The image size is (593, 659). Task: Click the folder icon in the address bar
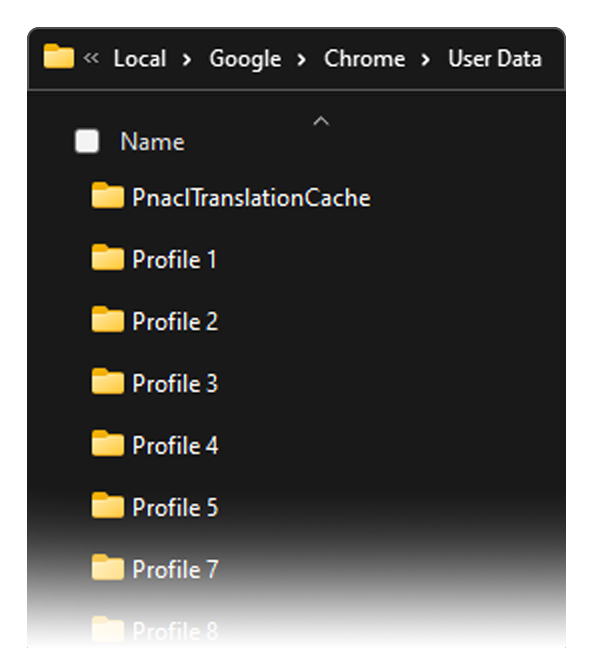(58, 57)
